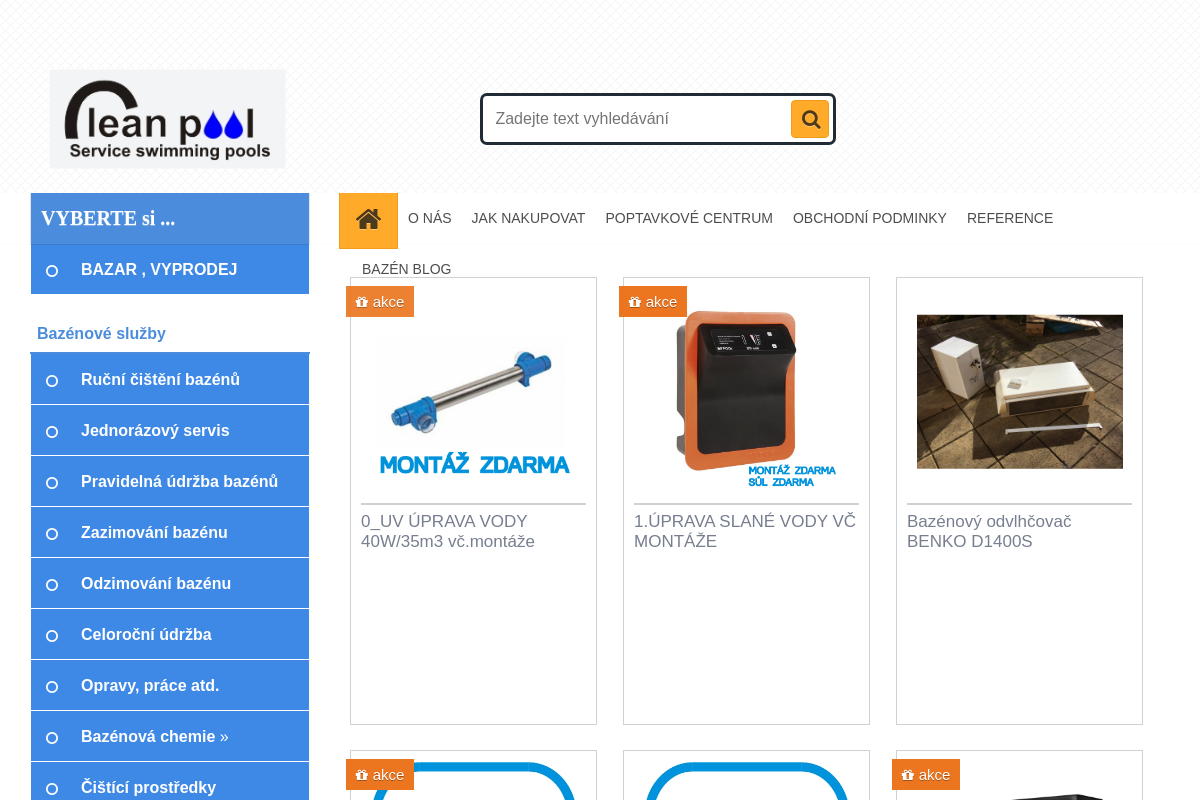Screen dimensions: 1200x800
Task: Expand the Bazénová chemie » submenu
Action: [155, 737]
